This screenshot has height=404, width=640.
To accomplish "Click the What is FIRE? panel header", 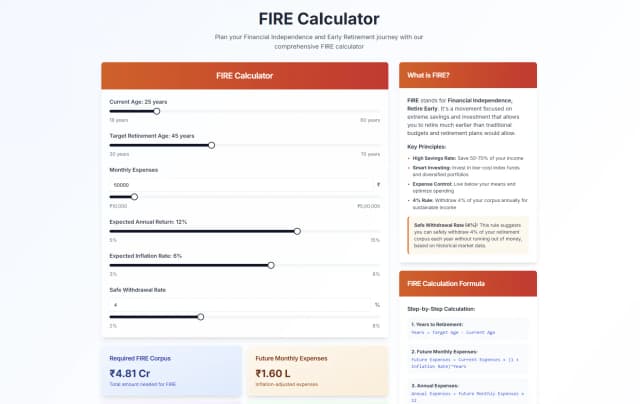I will coord(467,75).
